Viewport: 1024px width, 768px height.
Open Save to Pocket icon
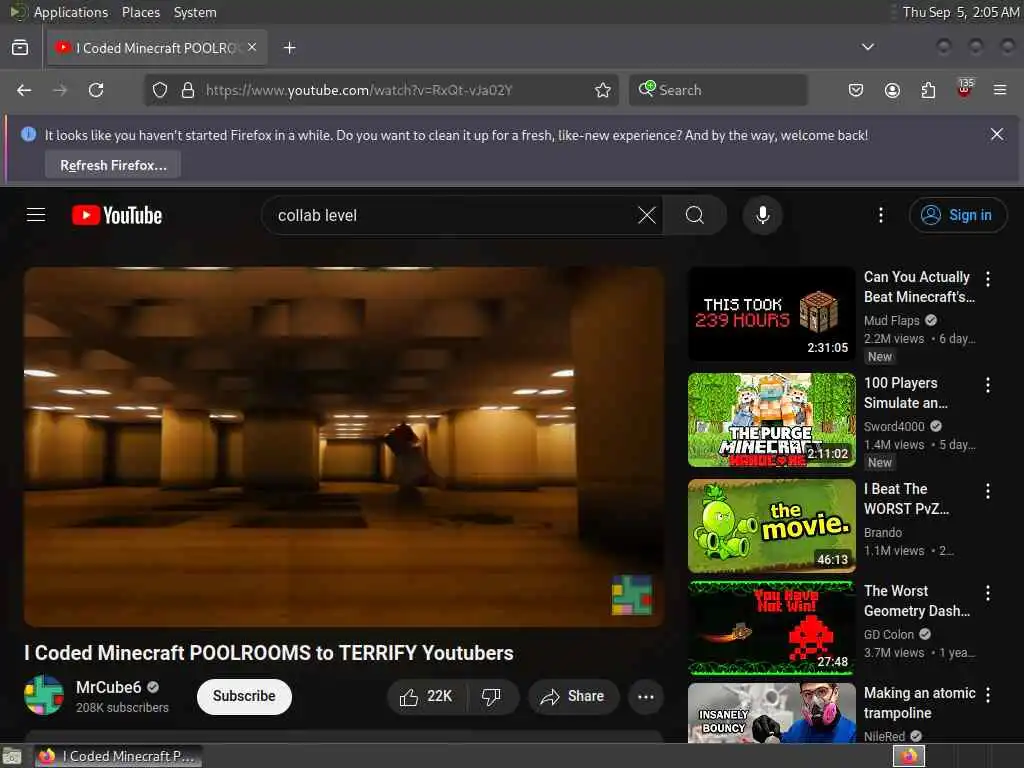[x=856, y=89]
